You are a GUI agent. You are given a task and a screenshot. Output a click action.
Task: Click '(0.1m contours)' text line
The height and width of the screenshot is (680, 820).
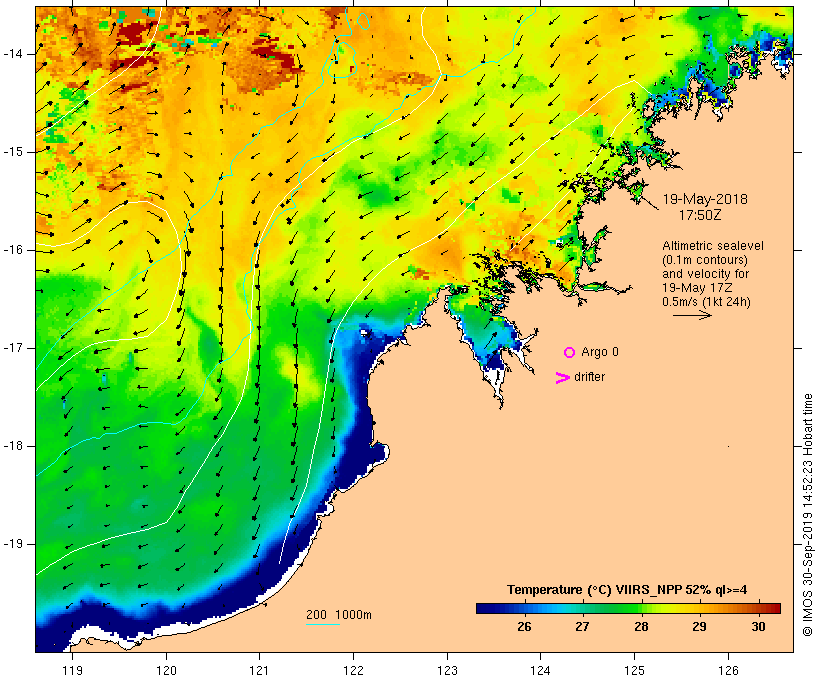(x=705, y=260)
